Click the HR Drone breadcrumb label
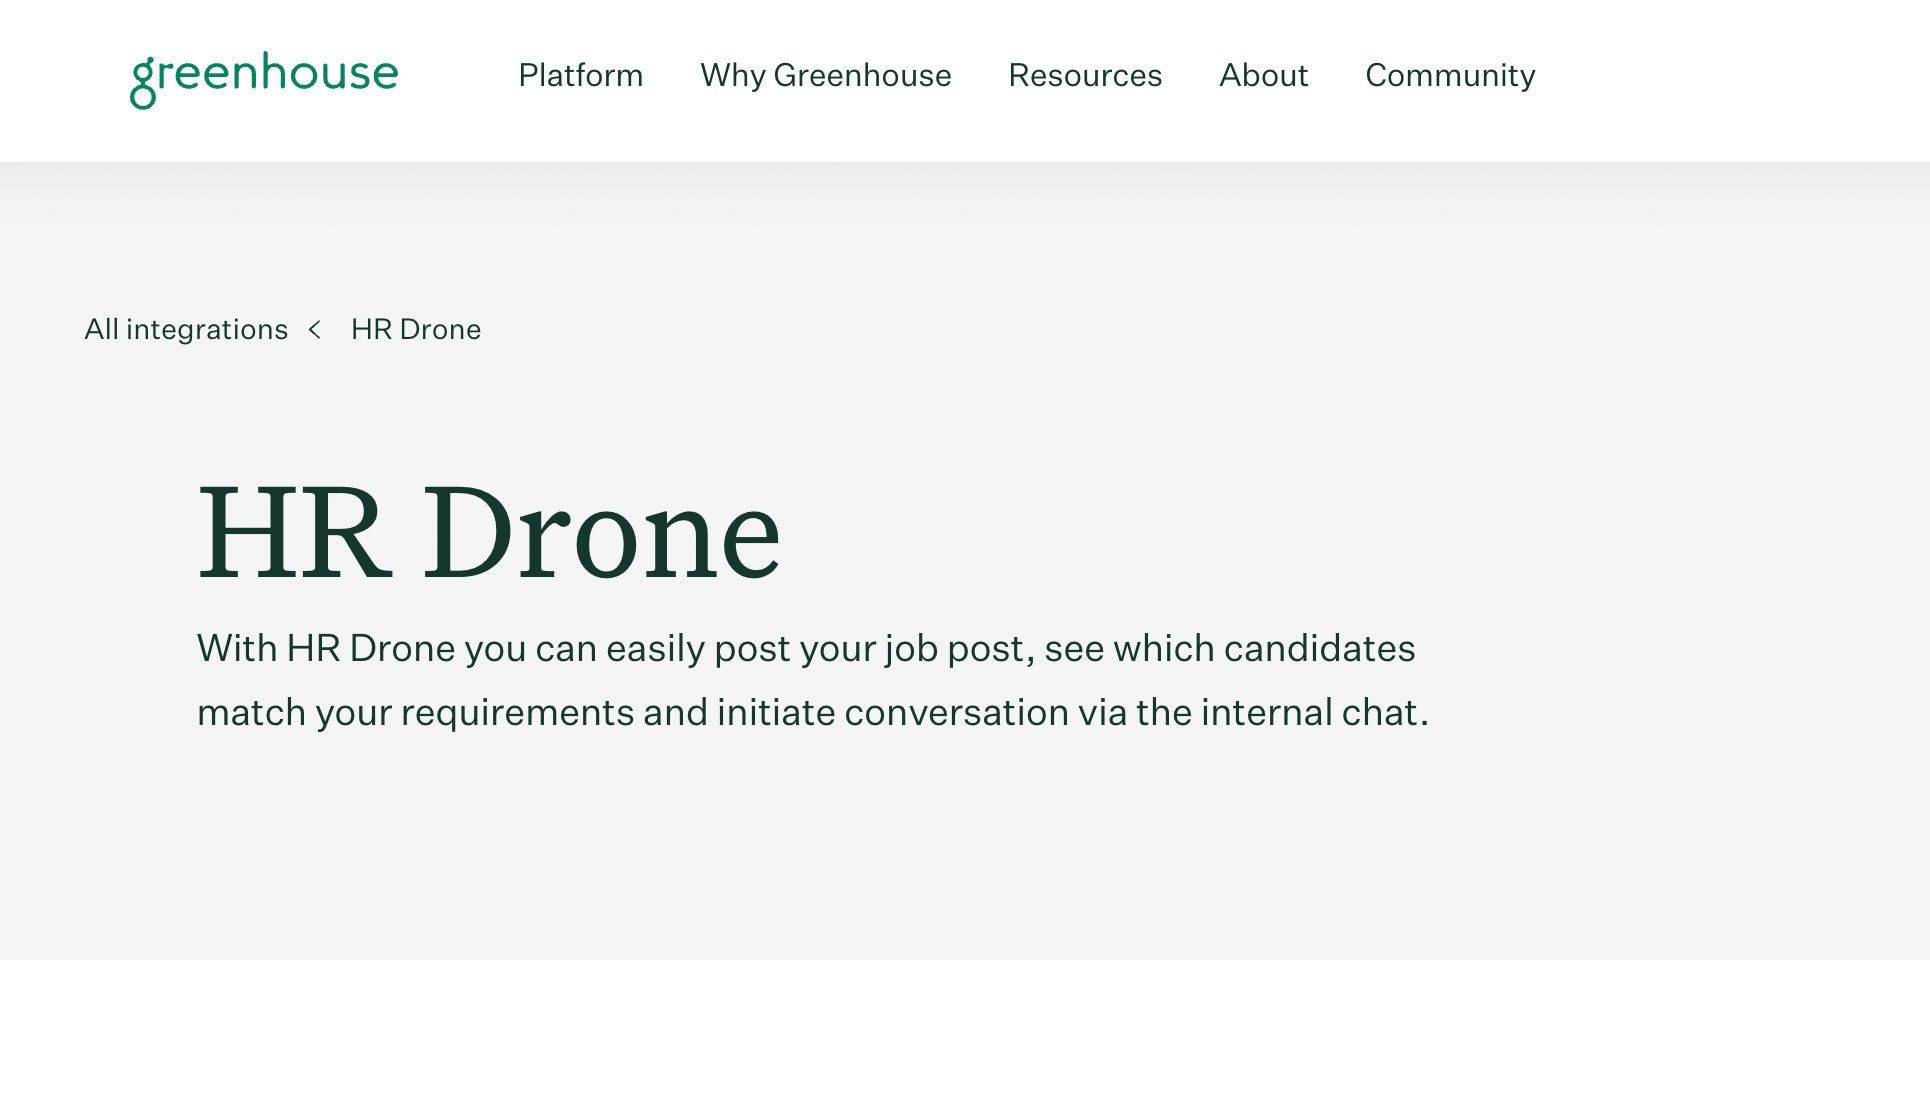This screenshot has height=1118, width=1930. click(415, 328)
